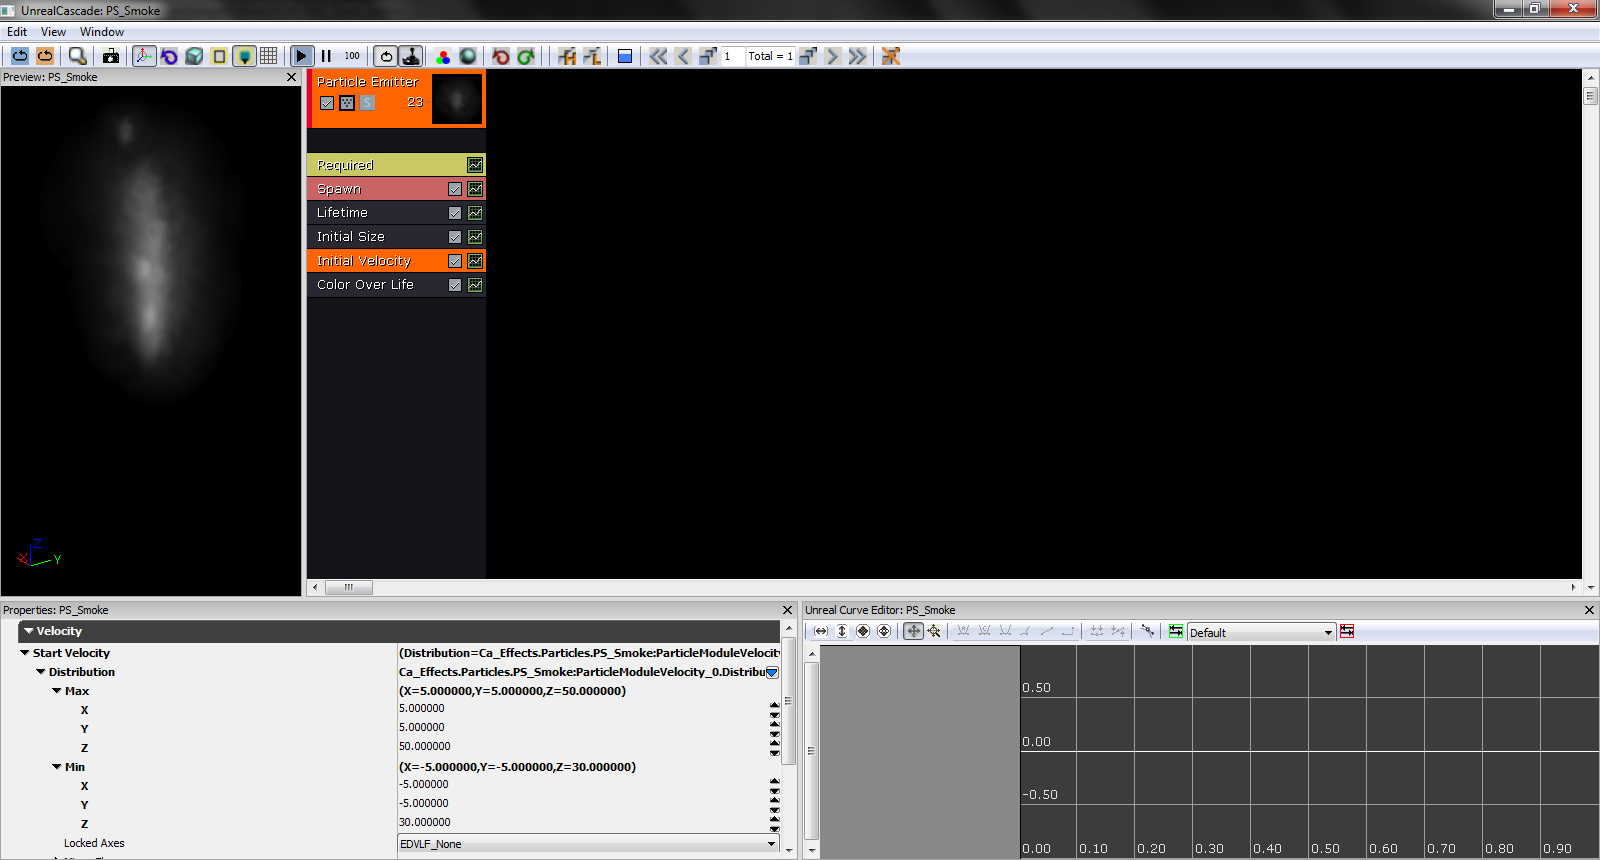Open the Locked Axes dropdown

[771, 844]
